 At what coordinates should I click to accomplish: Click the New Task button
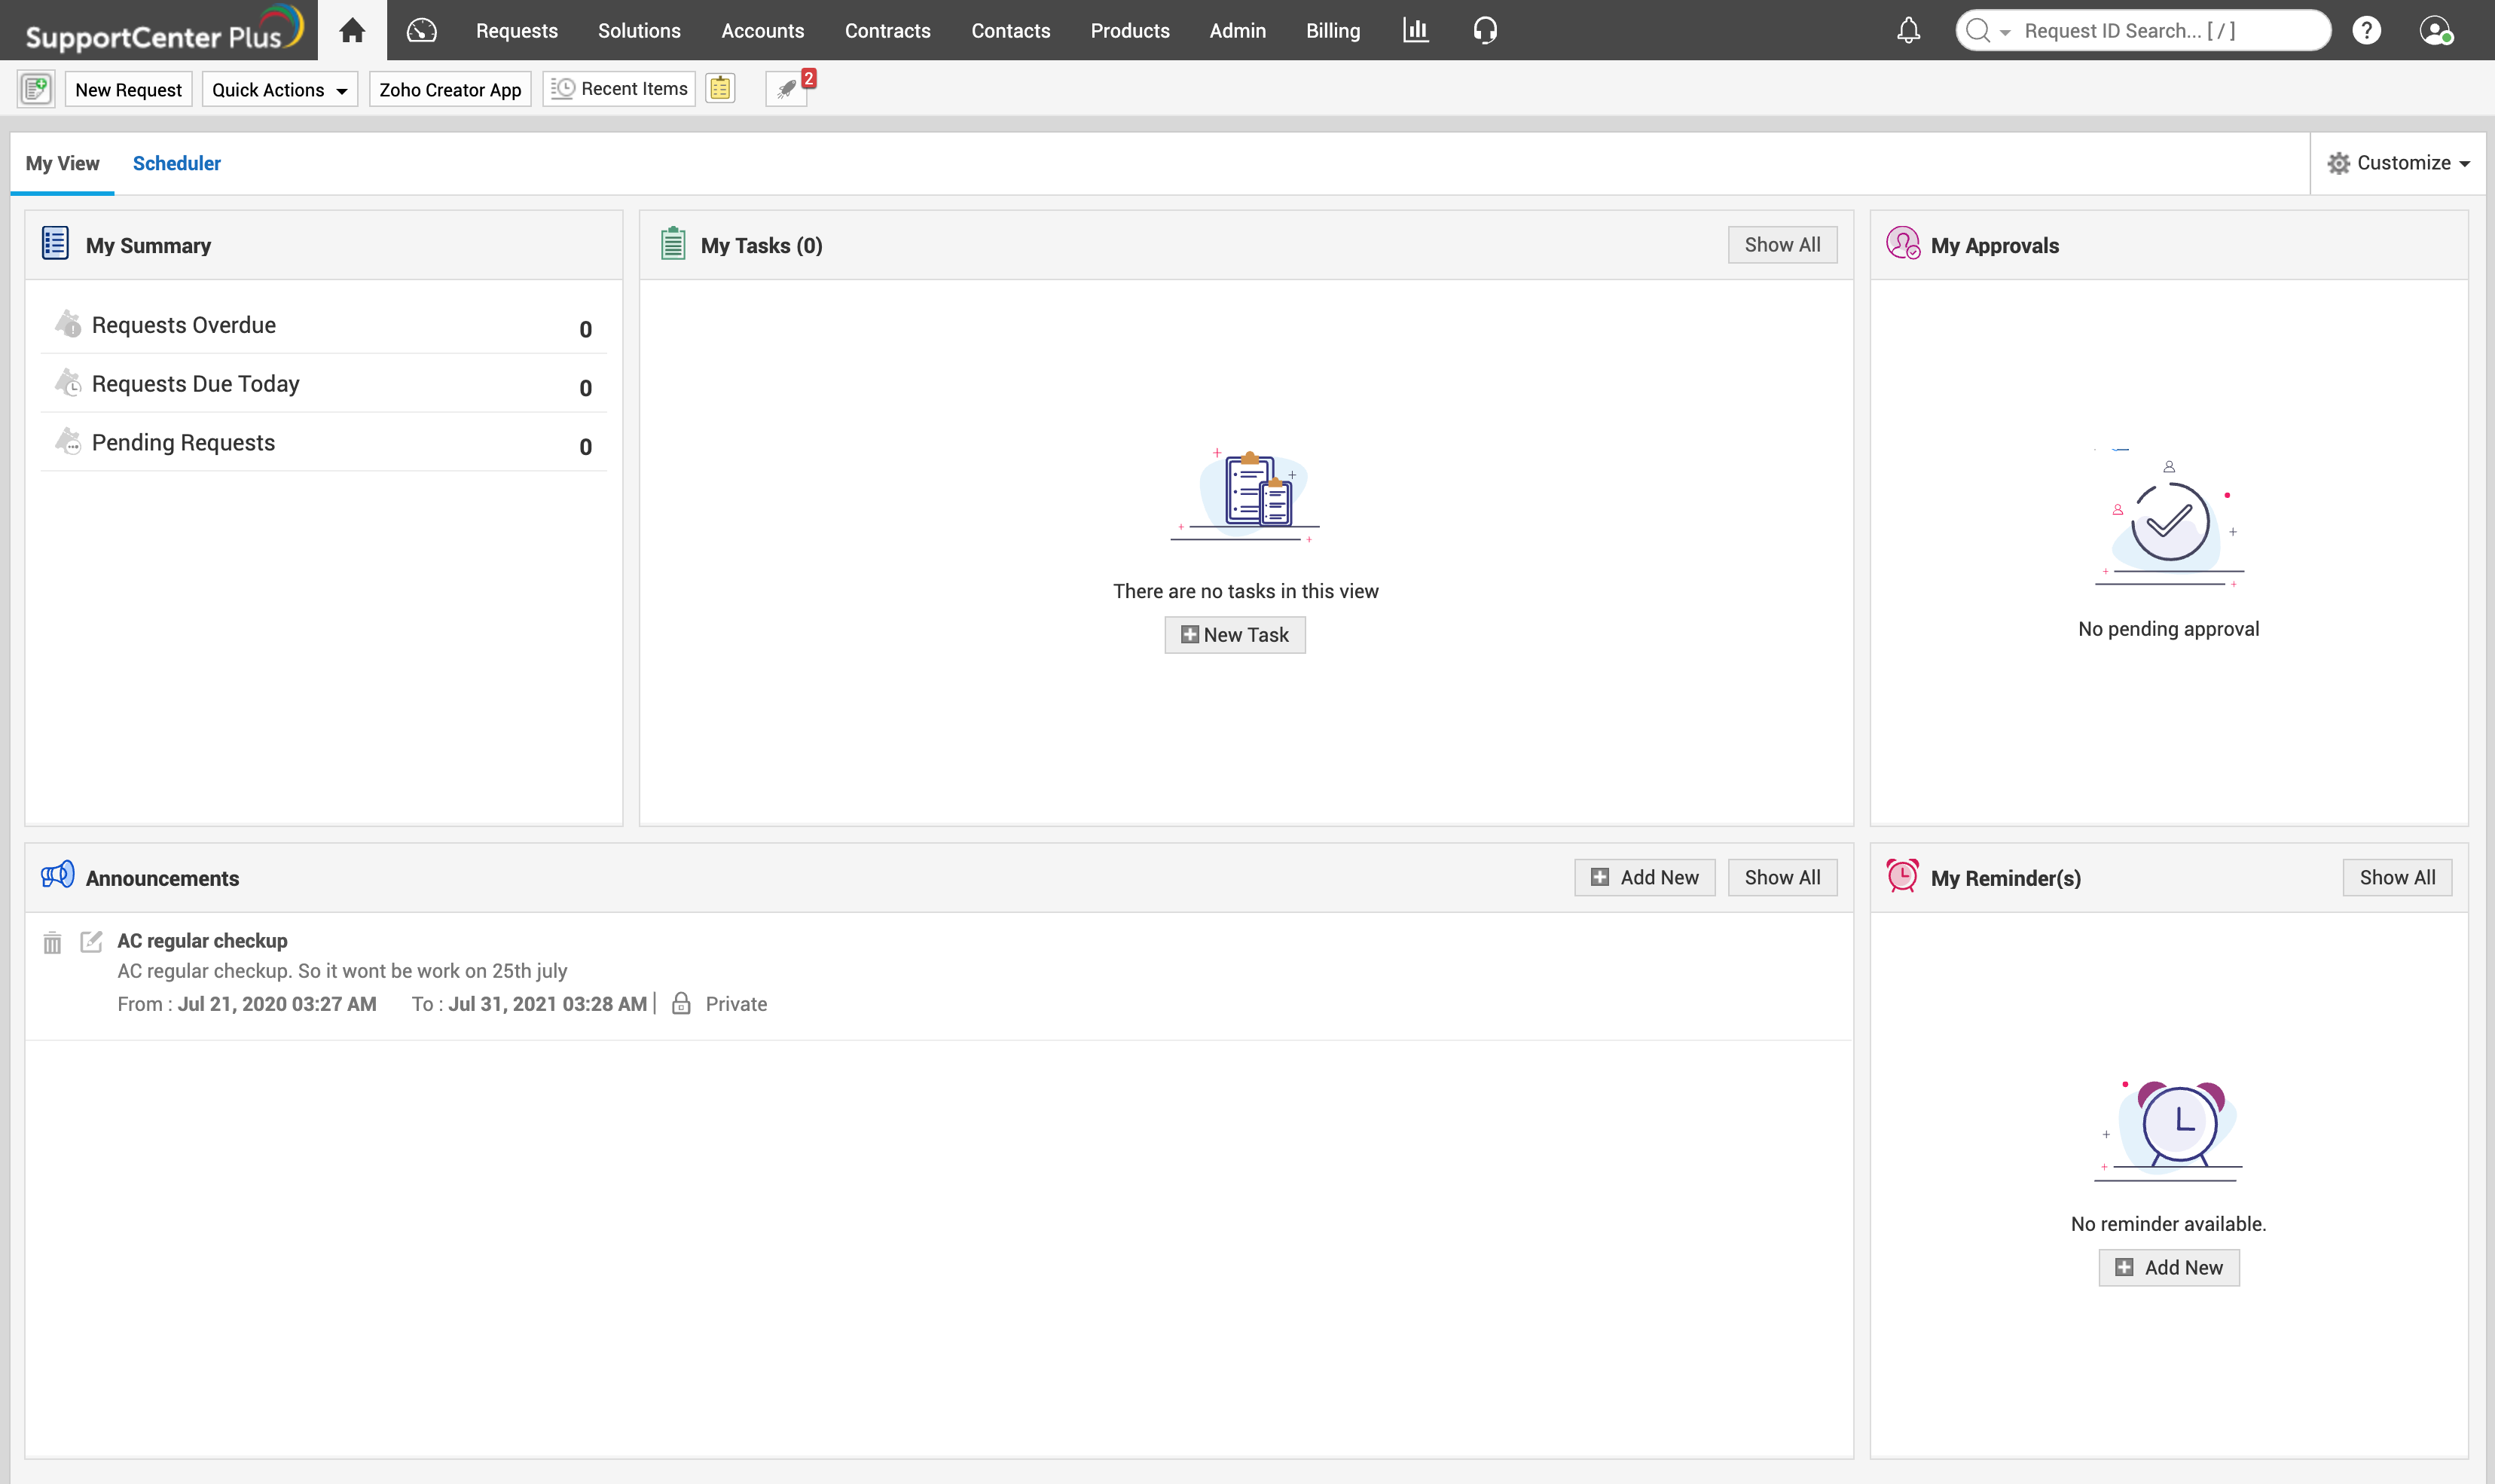(x=1234, y=635)
